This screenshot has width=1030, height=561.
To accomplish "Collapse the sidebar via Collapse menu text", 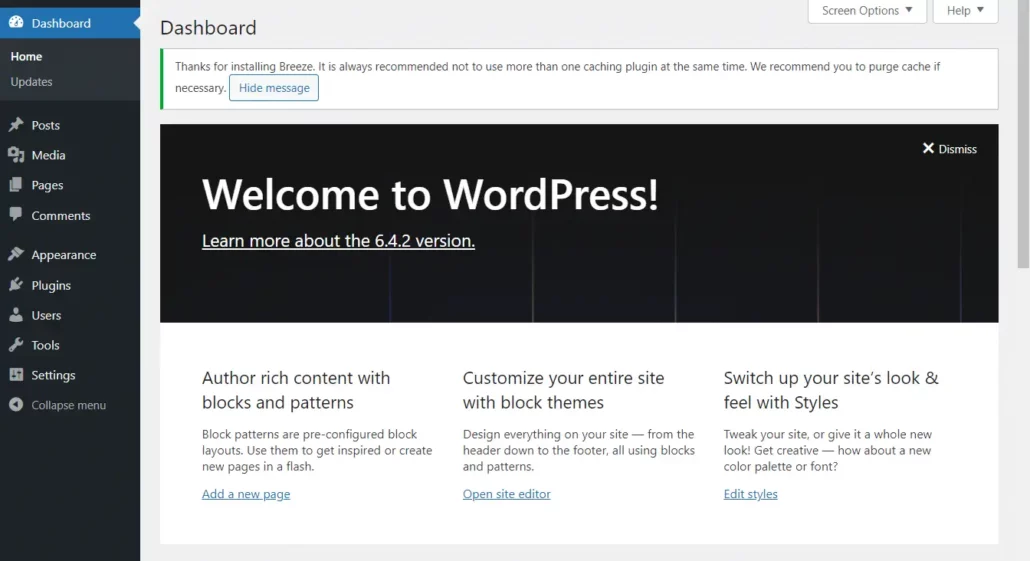I will [68, 405].
